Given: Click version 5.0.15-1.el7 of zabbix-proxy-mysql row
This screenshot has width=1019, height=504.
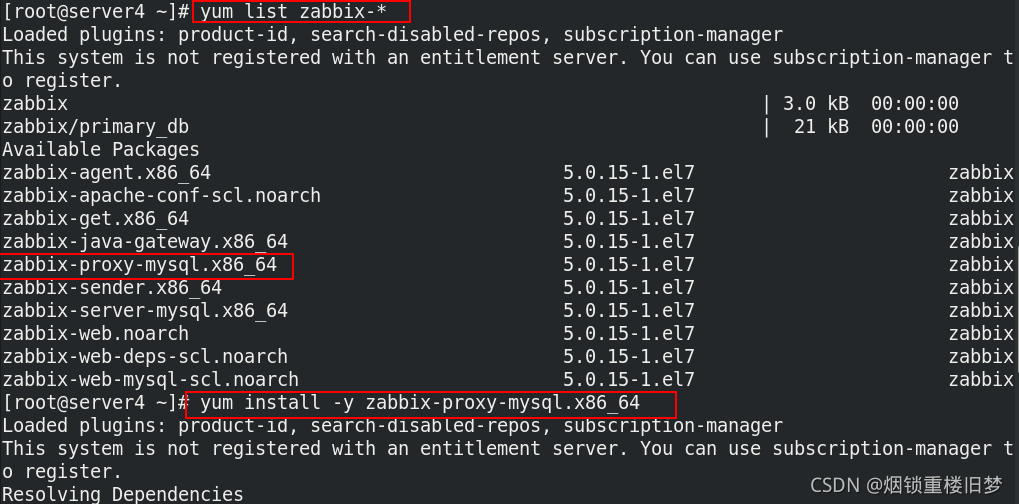Looking at the screenshot, I should click(628, 265).
